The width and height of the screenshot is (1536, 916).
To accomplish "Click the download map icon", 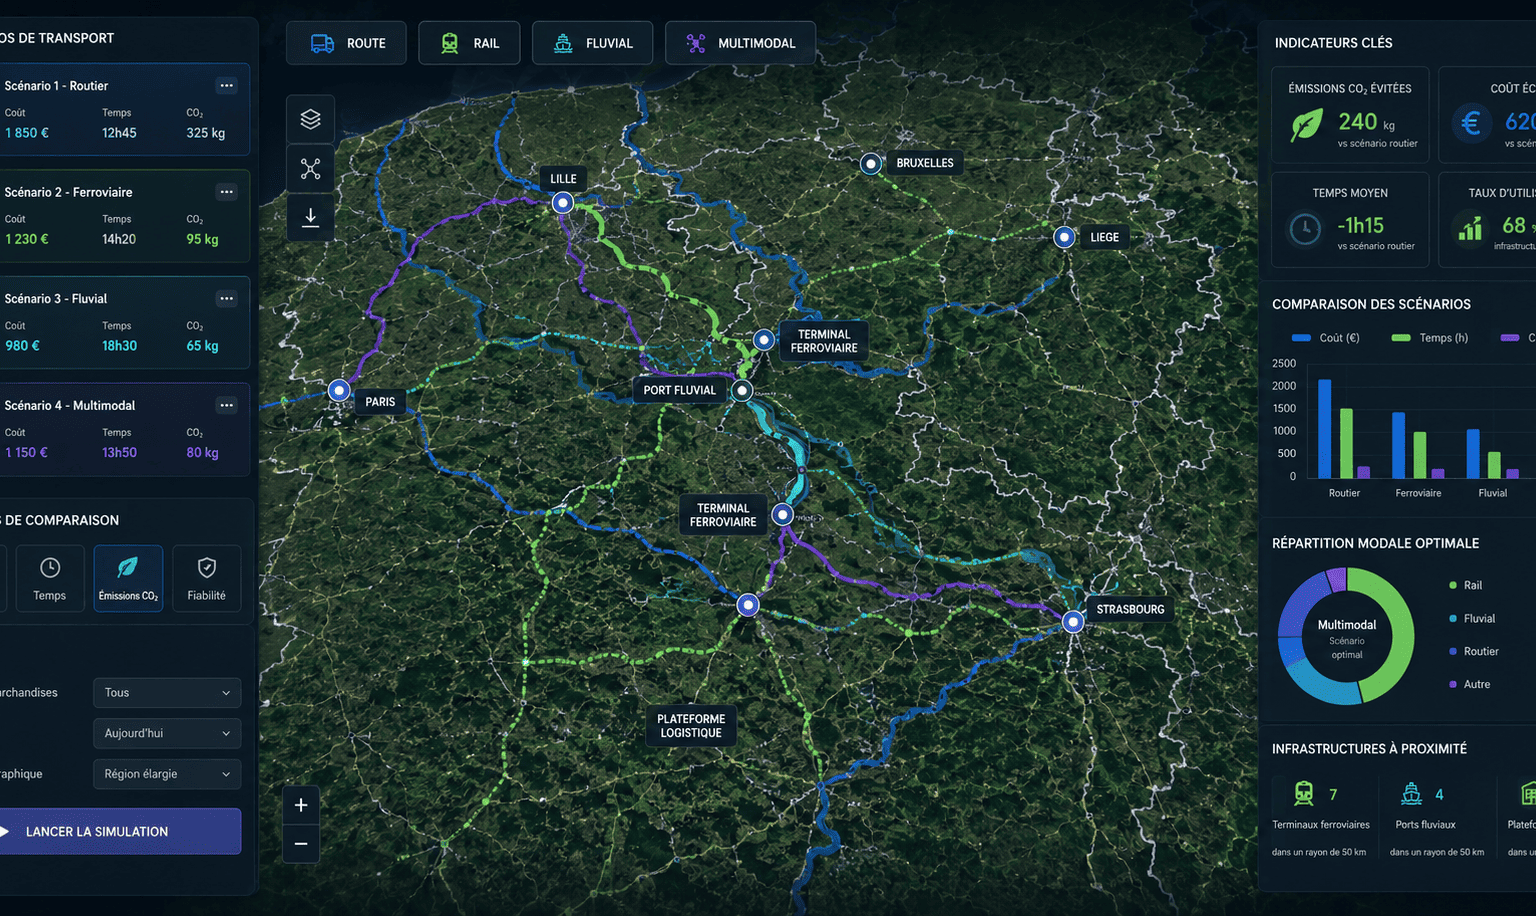I will (311, 217).
